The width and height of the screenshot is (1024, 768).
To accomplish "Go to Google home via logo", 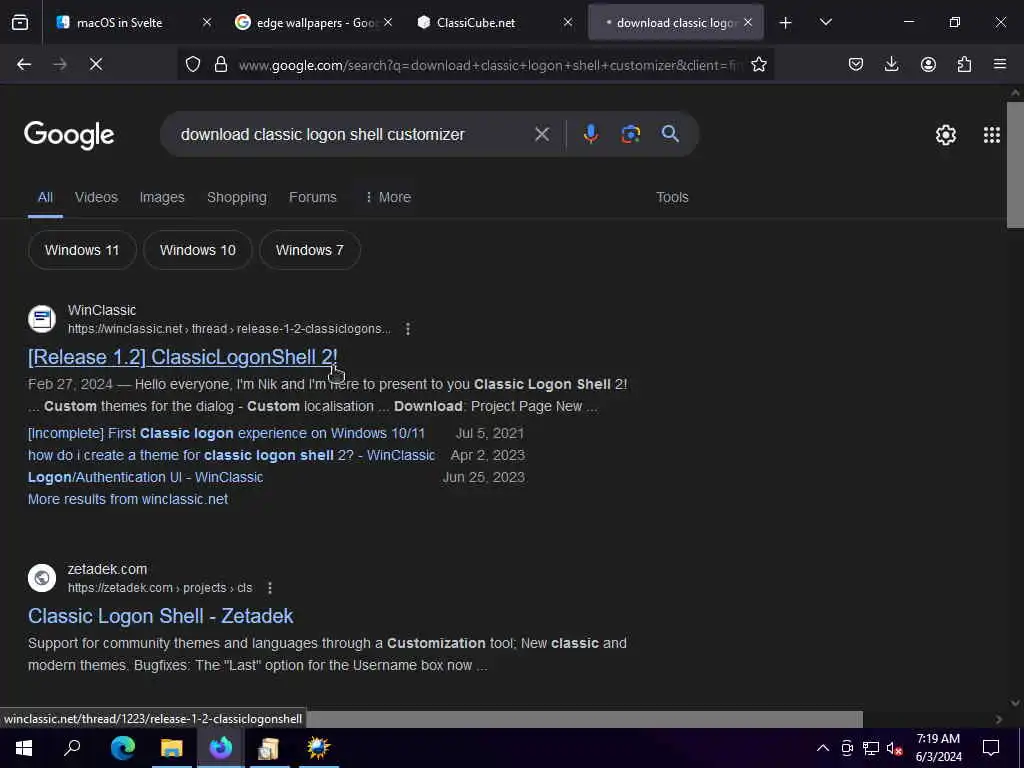I will click(x=69, y=135).
